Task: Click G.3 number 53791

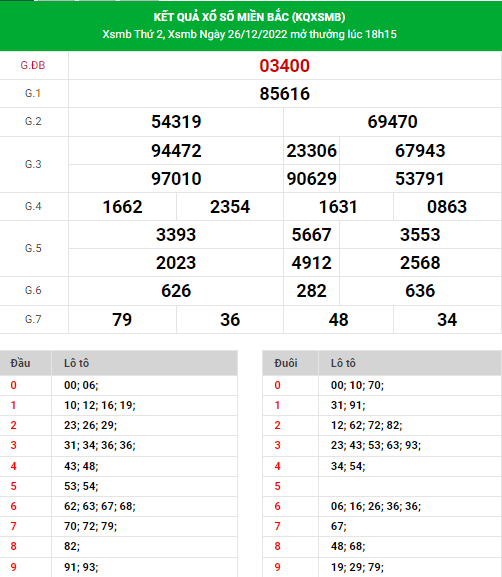Action: pos(420,179)
